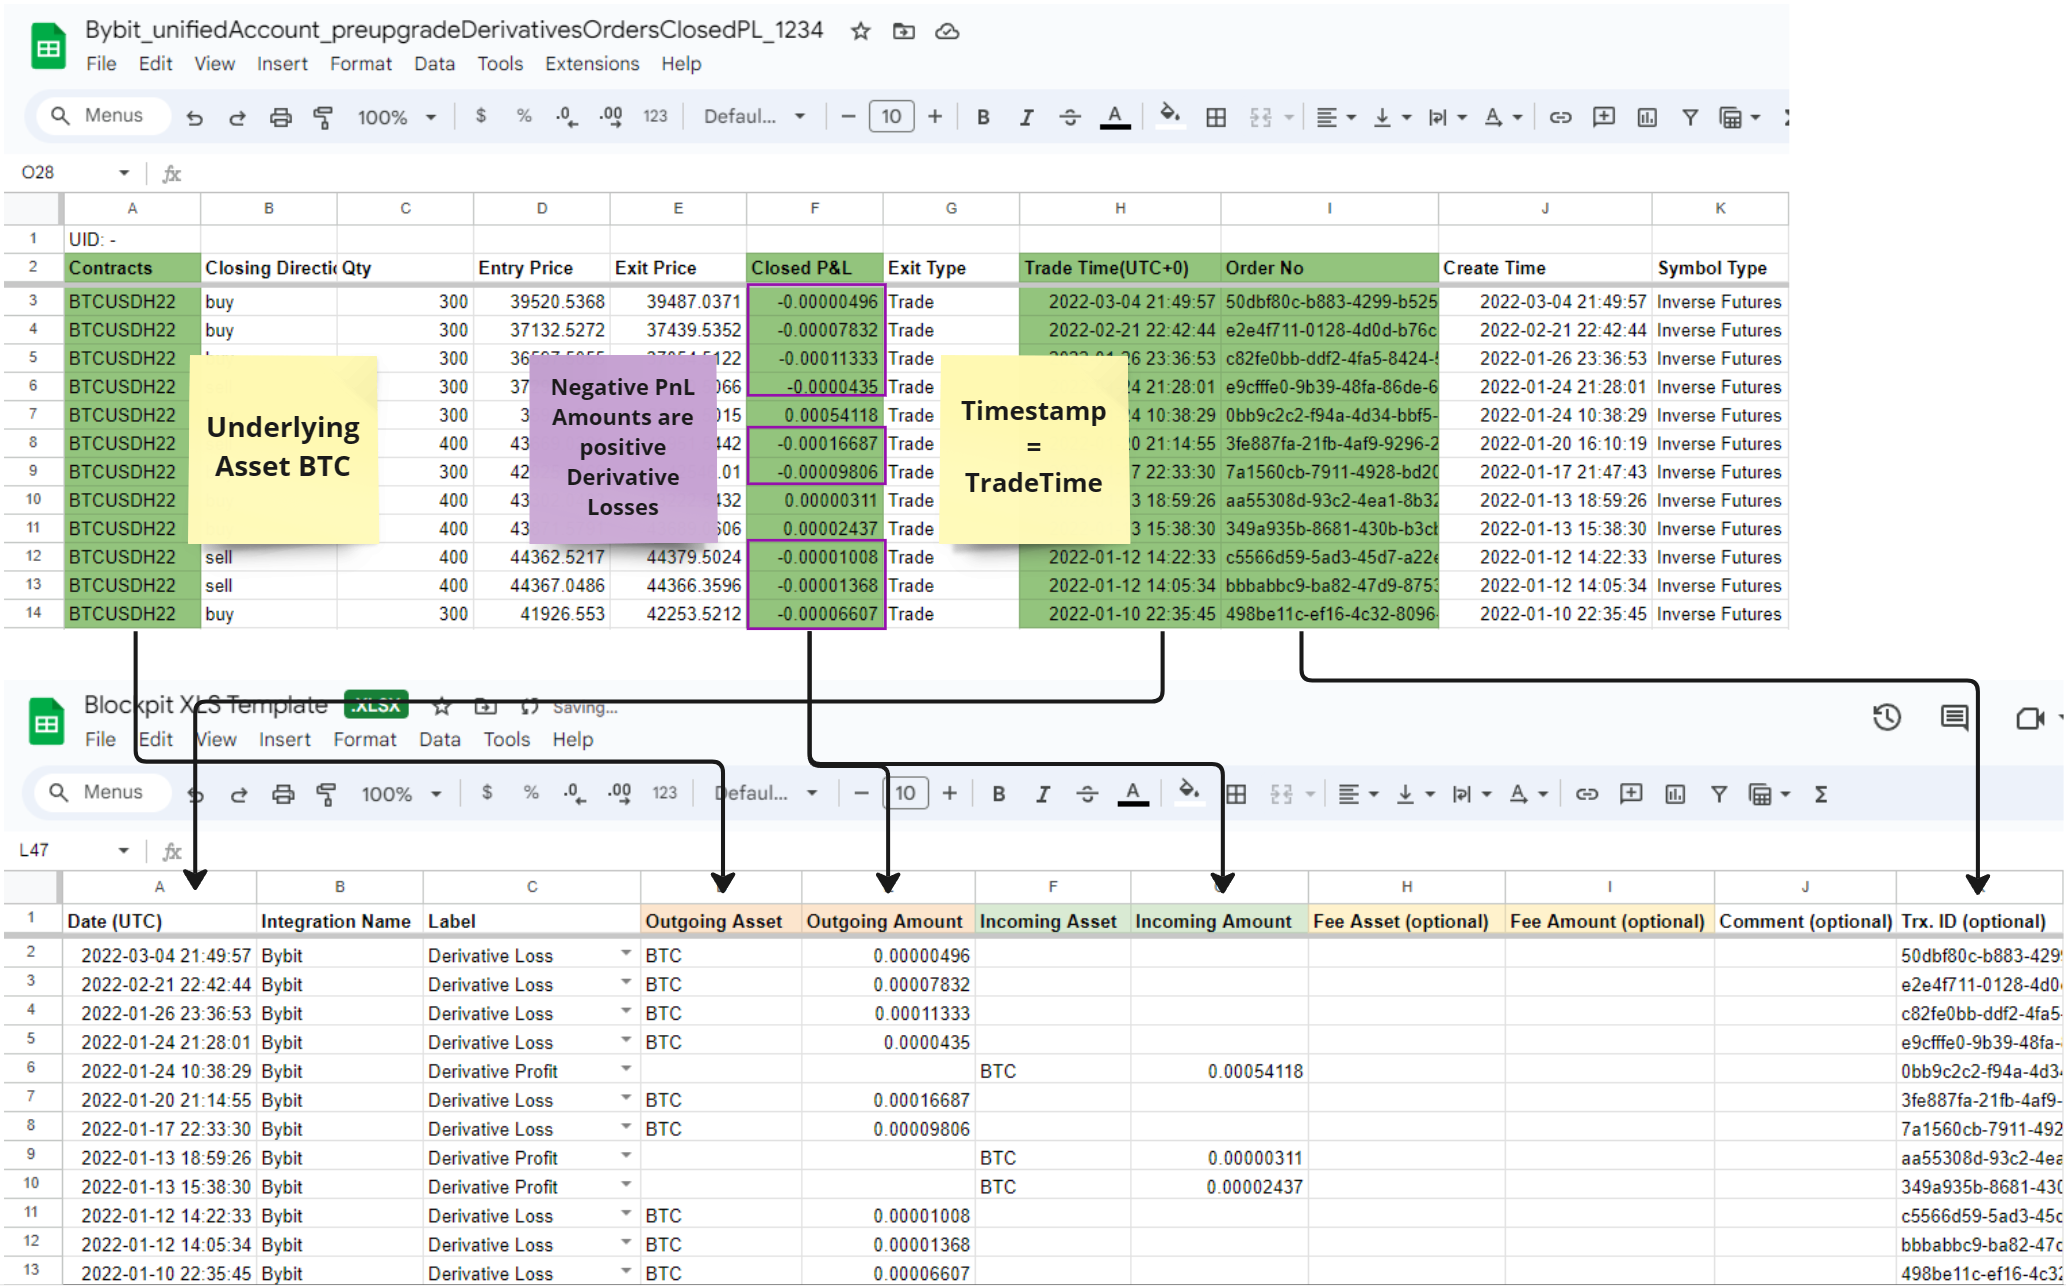Toggle italic in bottom toolbar
This screenshot has height=1287, width=2066.
[x=1042, y=794]
